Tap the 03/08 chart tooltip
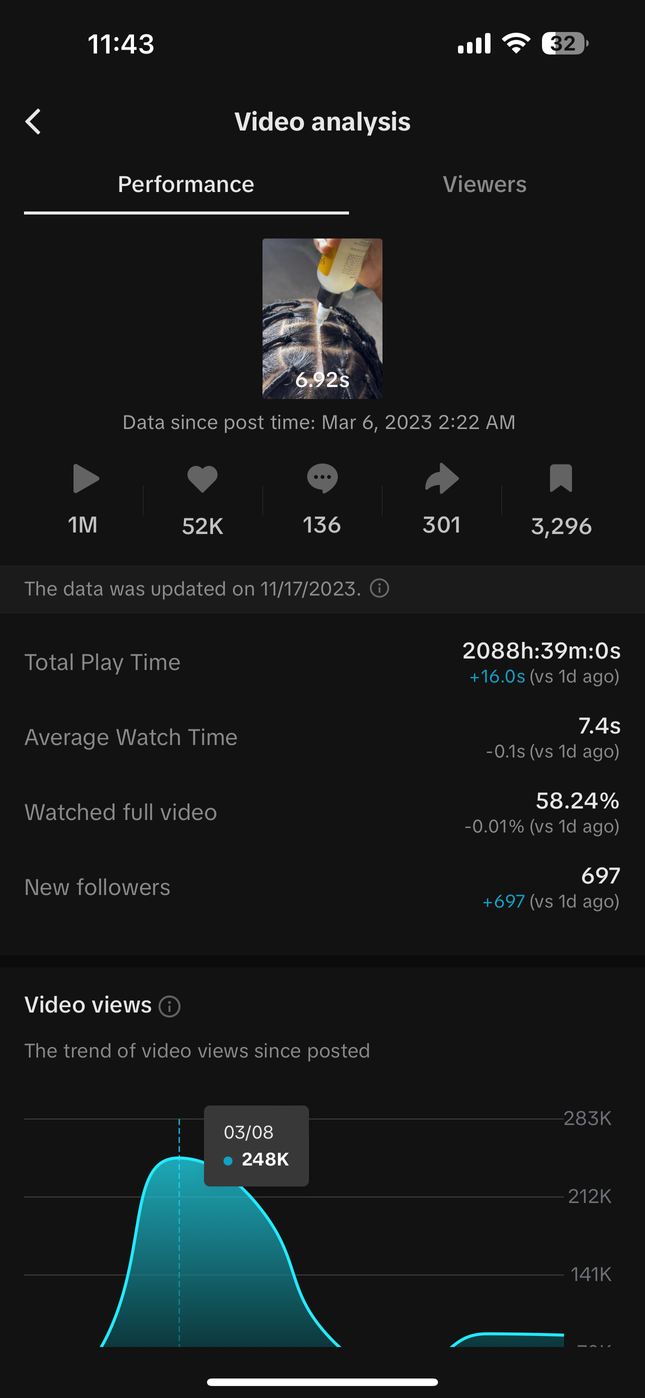 click(x=256, y=1146)
